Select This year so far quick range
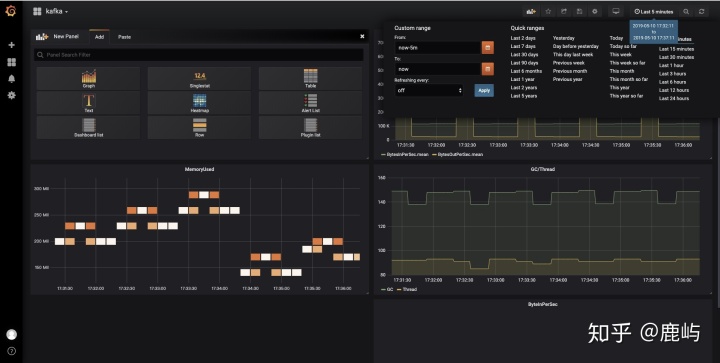The width and height of the screenshot is (720, 363). (x=626, y=96)
